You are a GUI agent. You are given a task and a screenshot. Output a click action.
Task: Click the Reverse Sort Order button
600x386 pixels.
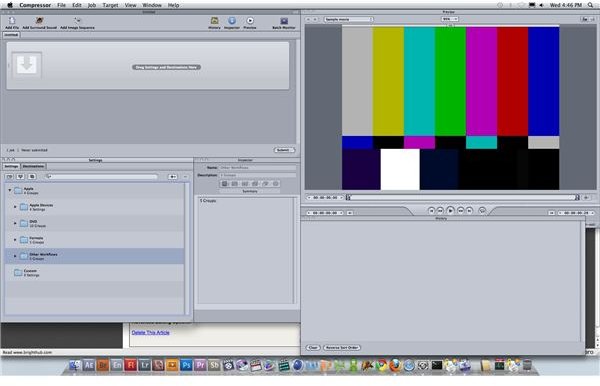342,347
